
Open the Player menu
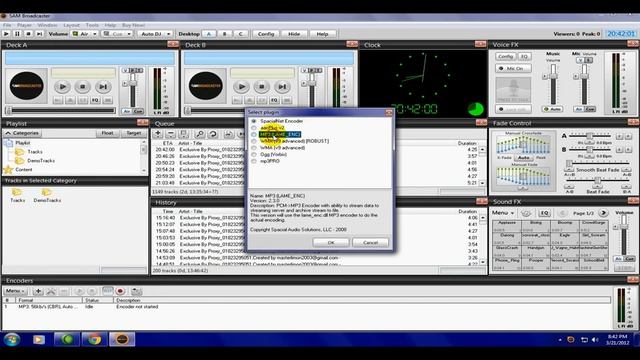[x=24, y=25]
